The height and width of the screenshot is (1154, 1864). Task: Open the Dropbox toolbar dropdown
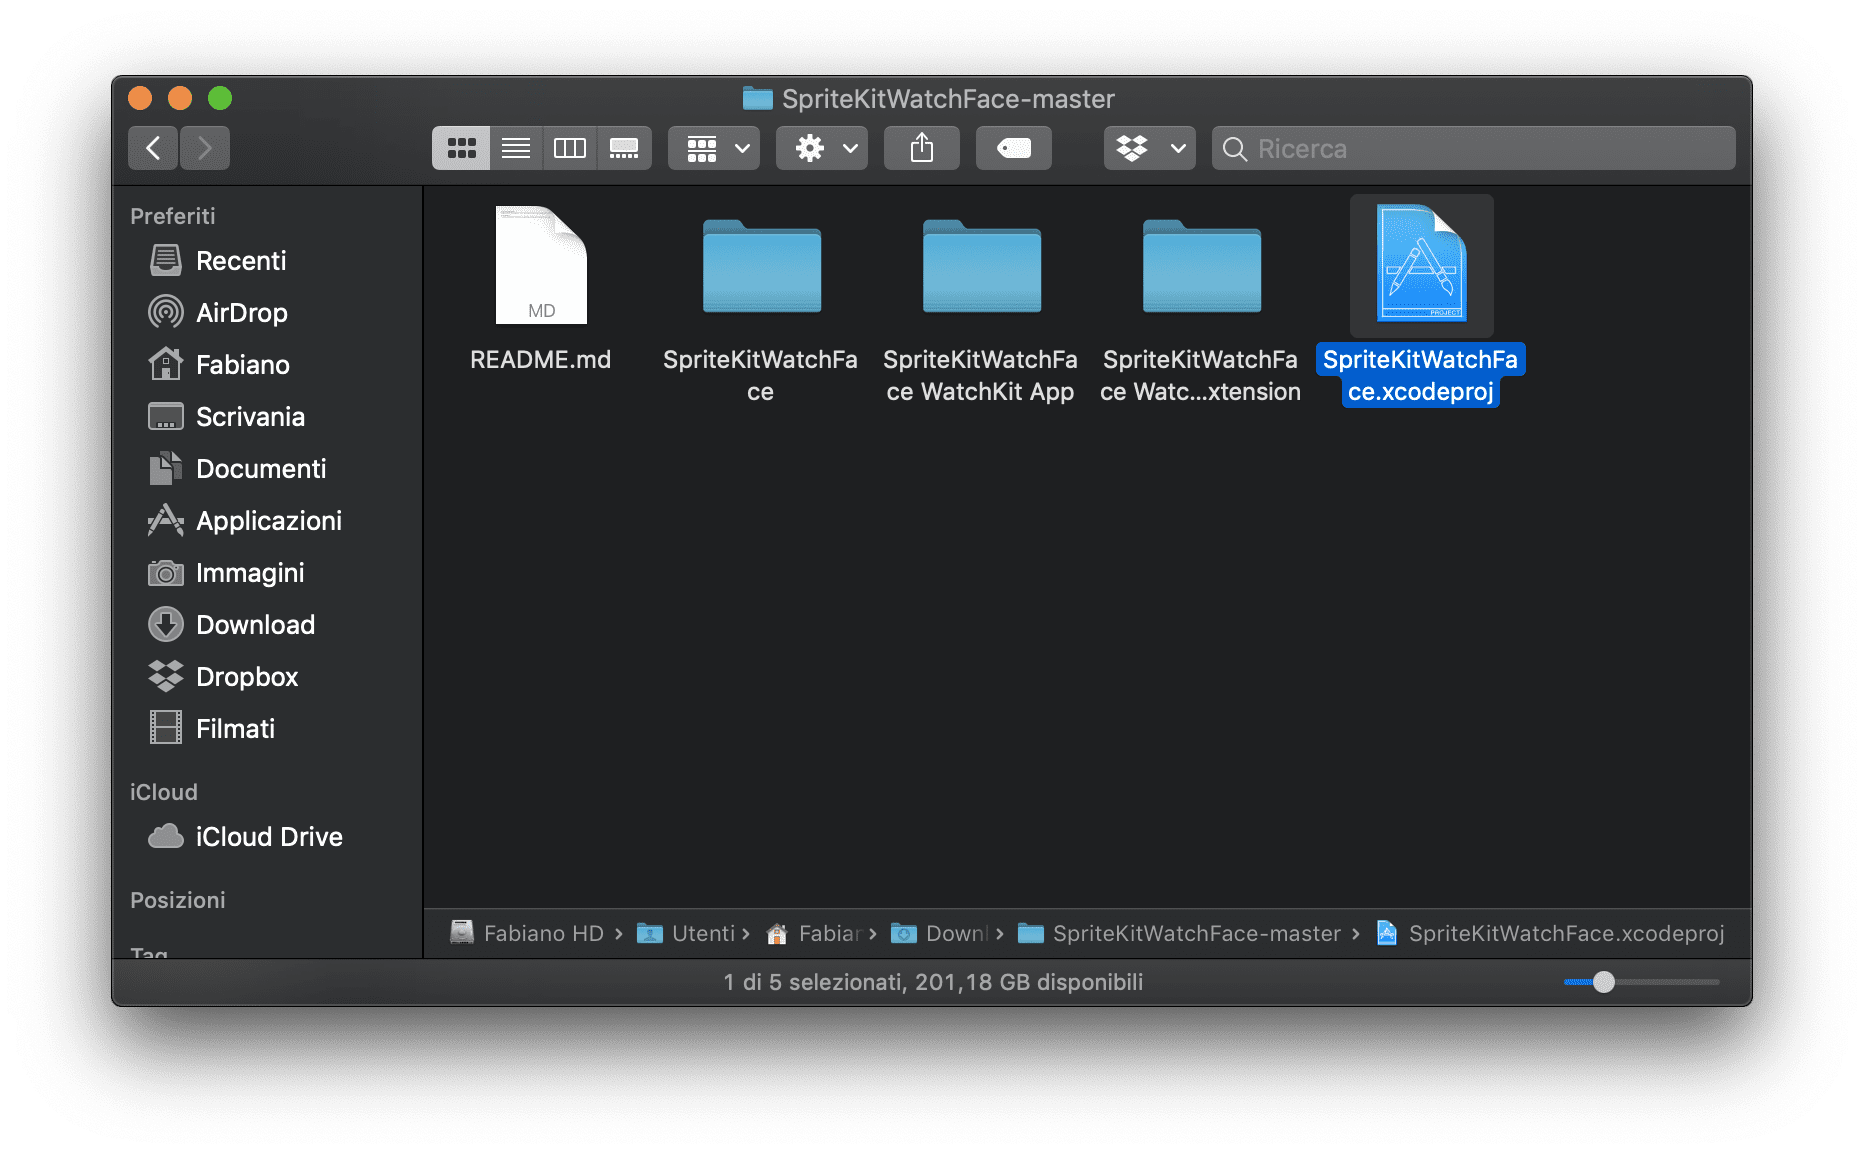point(1149,148)
